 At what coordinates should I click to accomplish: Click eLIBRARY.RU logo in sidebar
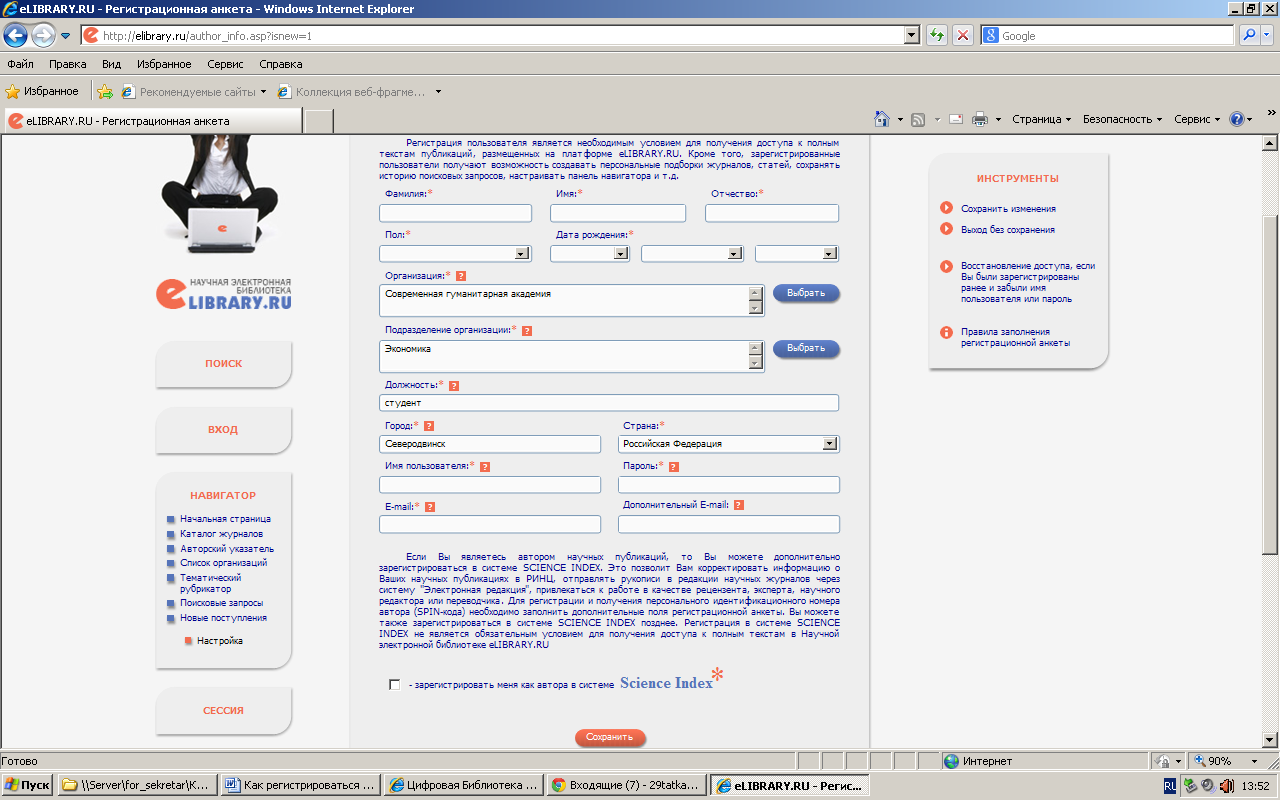223,294
